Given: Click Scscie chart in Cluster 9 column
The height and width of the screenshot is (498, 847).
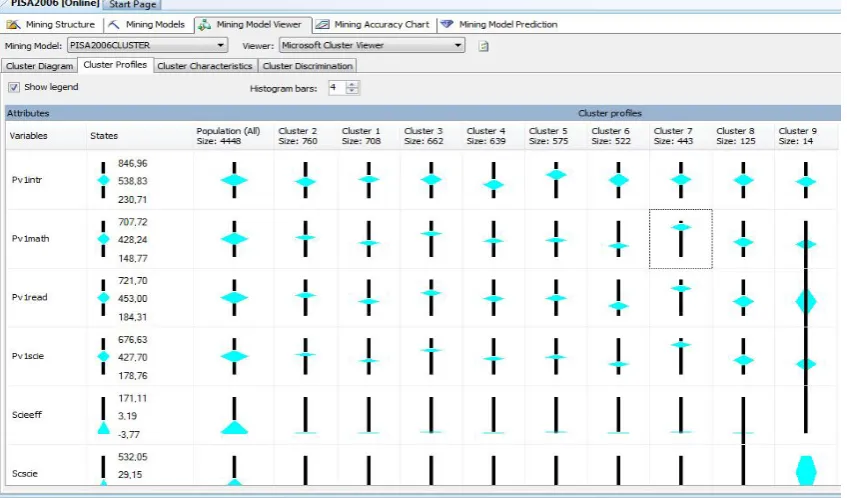Looking at the screenshot, I should 805,470.
